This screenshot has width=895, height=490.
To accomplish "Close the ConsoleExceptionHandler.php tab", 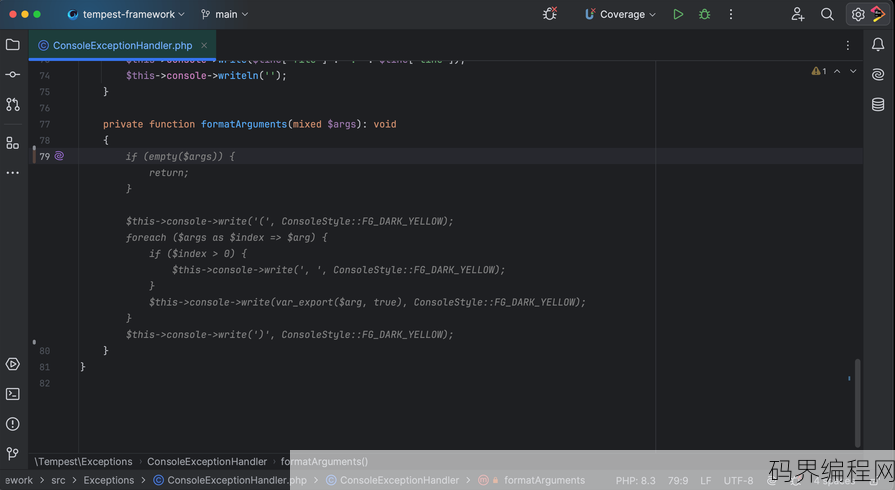I will 204,45.
